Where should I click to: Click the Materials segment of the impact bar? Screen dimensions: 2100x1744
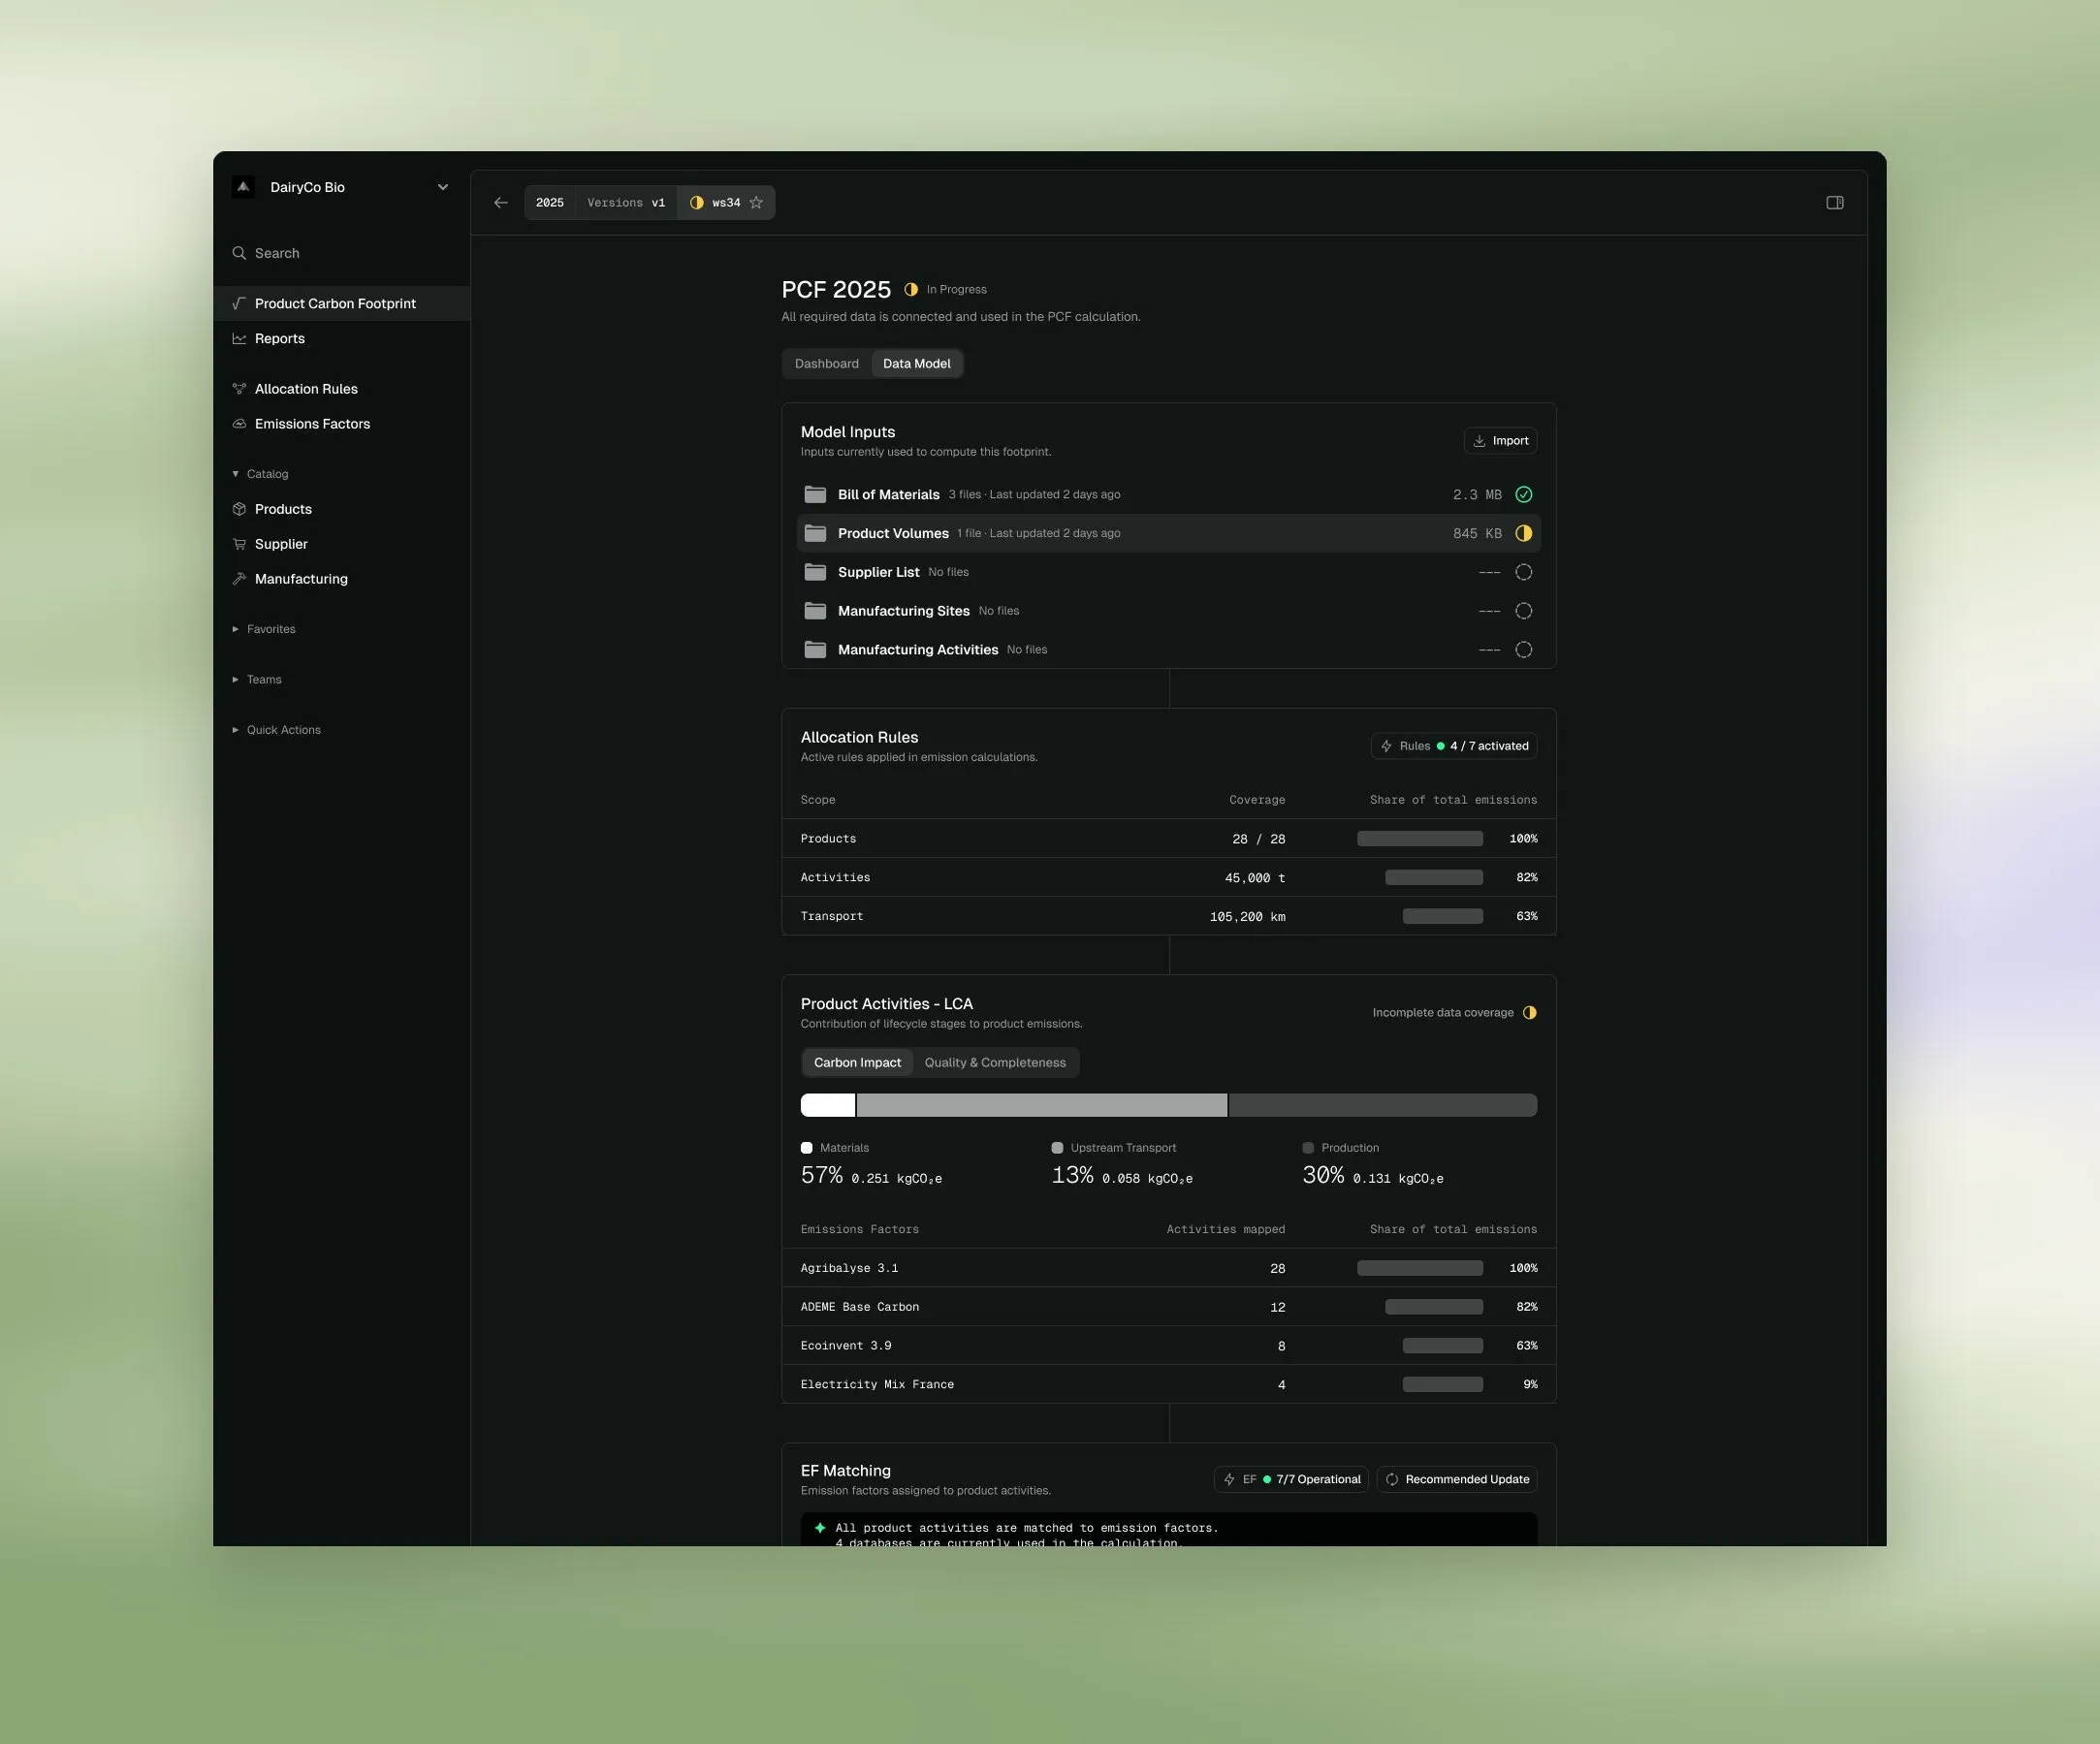(x=828, y=1106)
